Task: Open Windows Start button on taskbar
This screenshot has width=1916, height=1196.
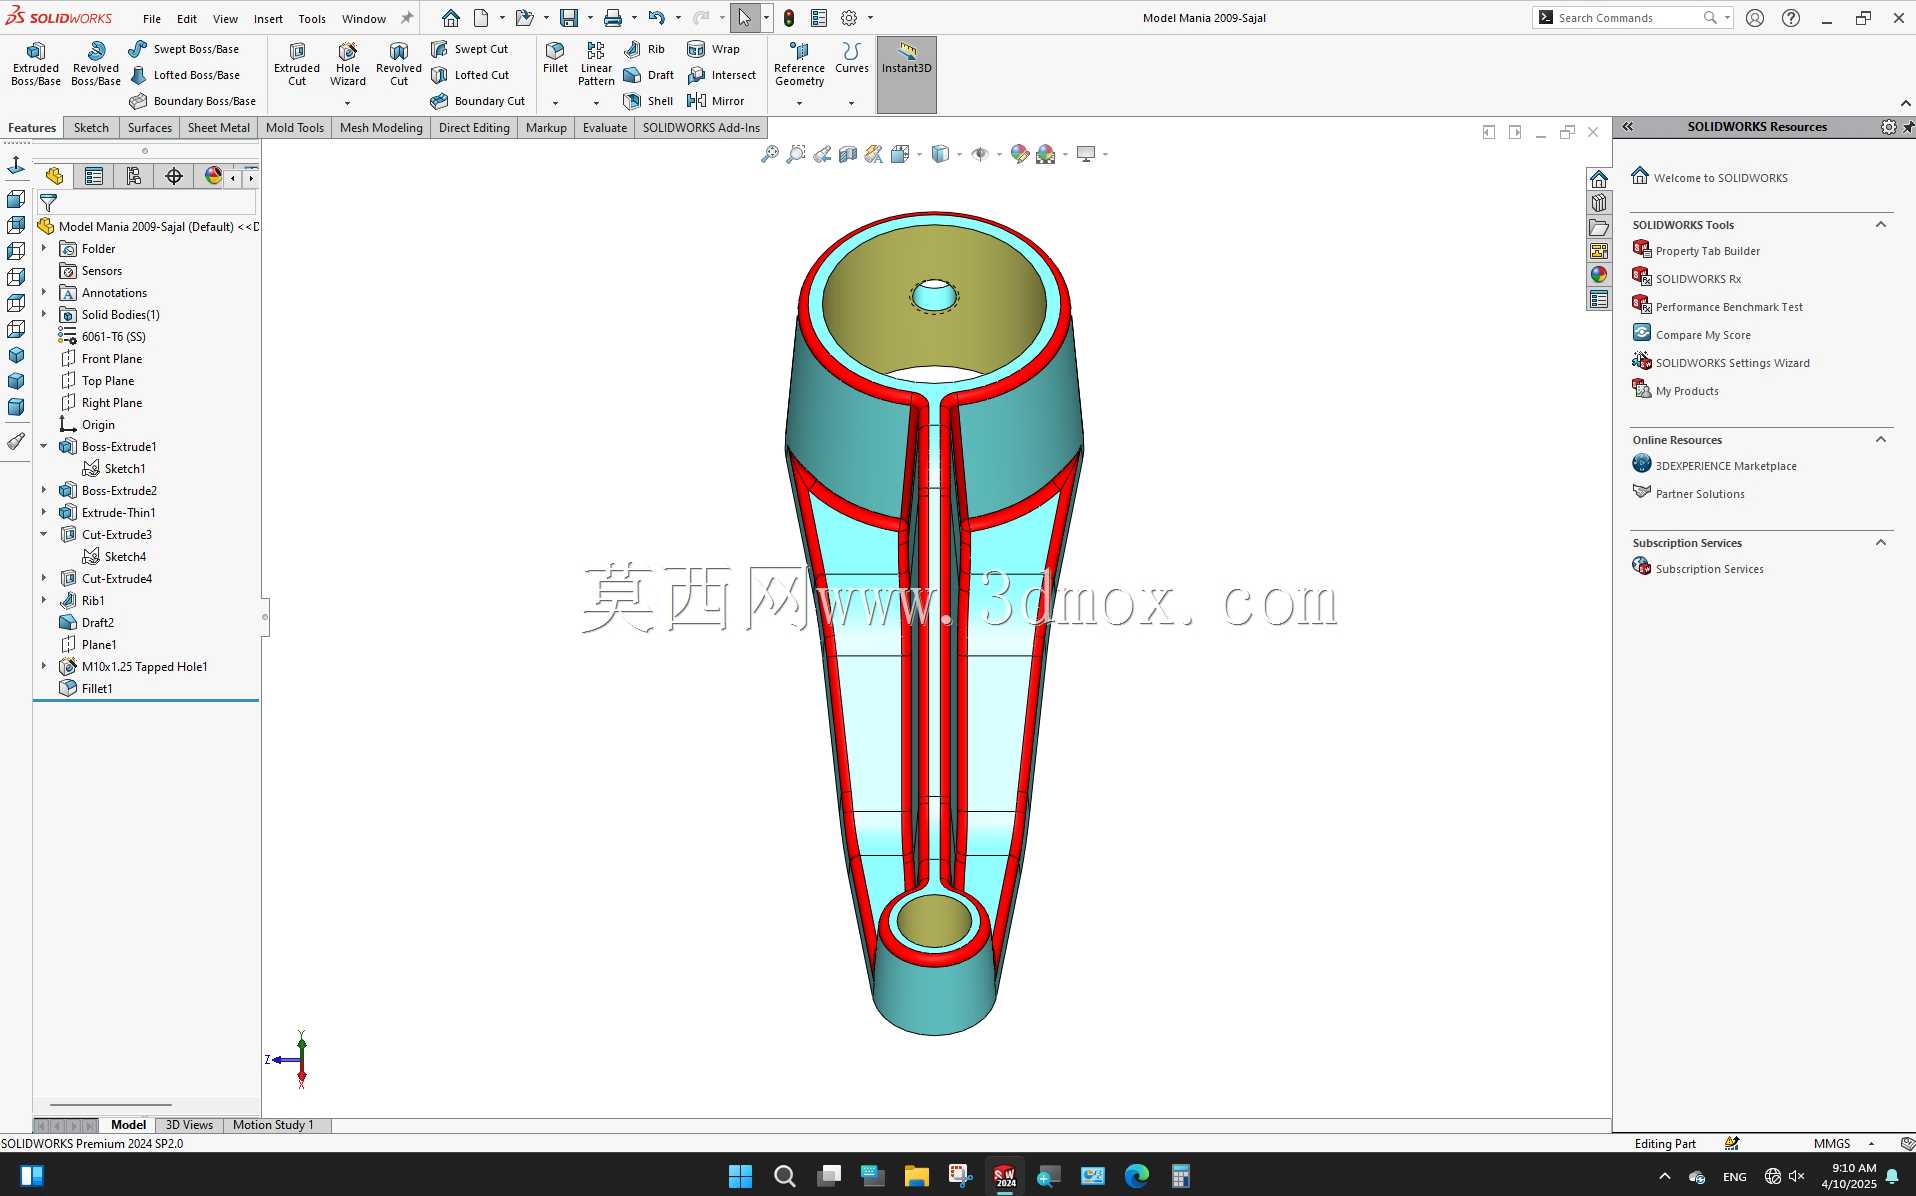Action: [740, 1176]
